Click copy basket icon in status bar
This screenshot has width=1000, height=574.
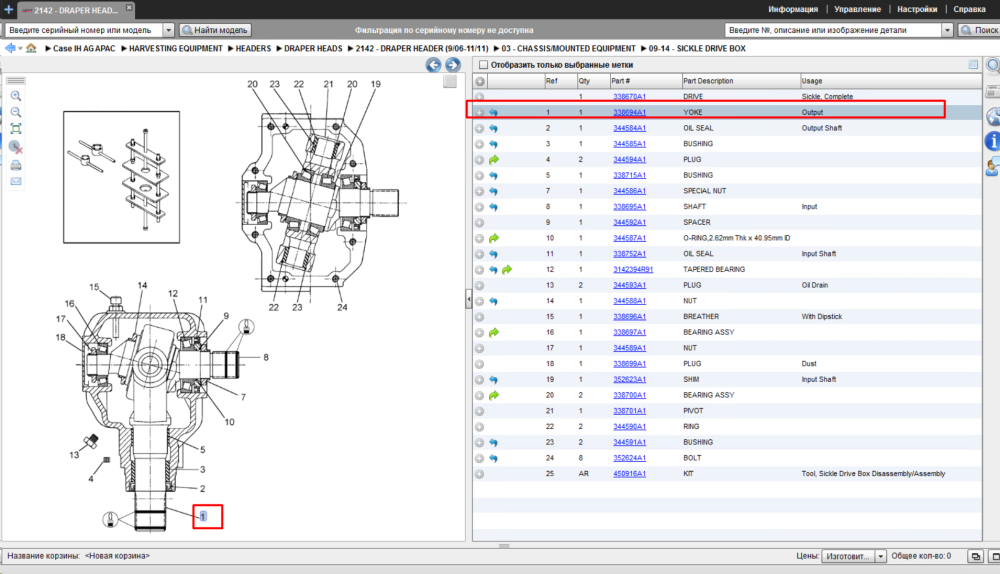[x=976, y=556]
